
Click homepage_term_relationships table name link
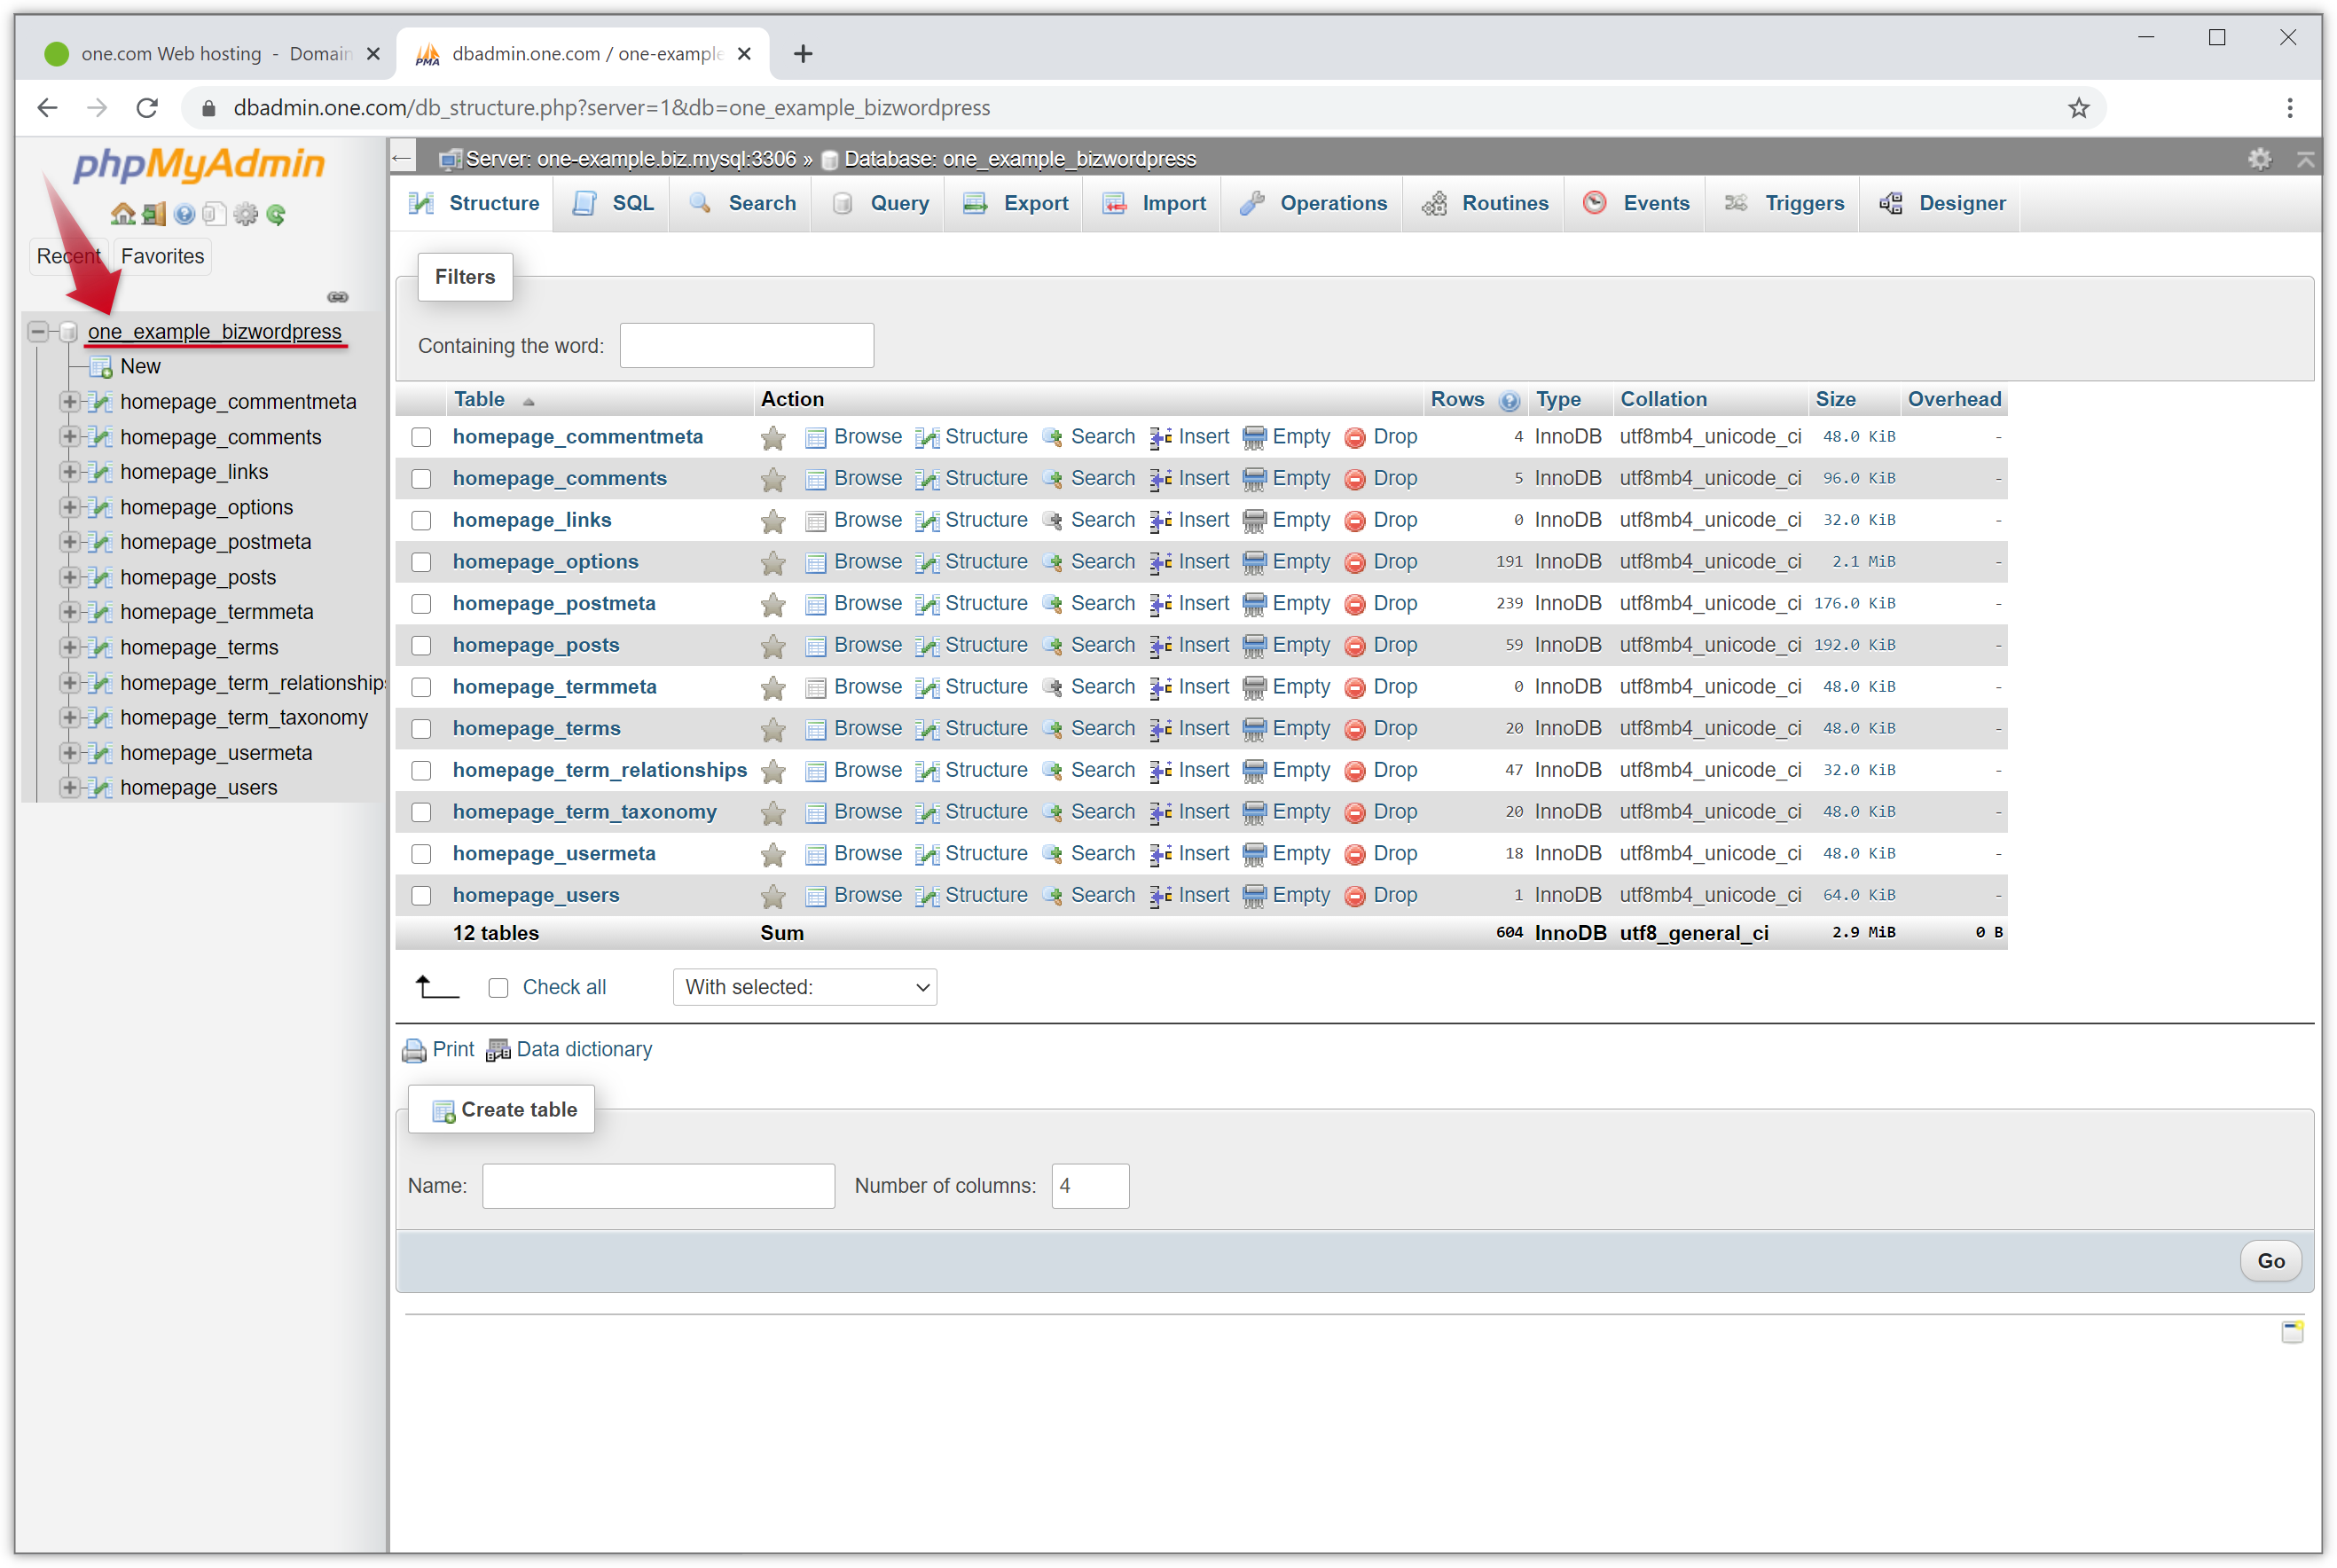(600, 768)
